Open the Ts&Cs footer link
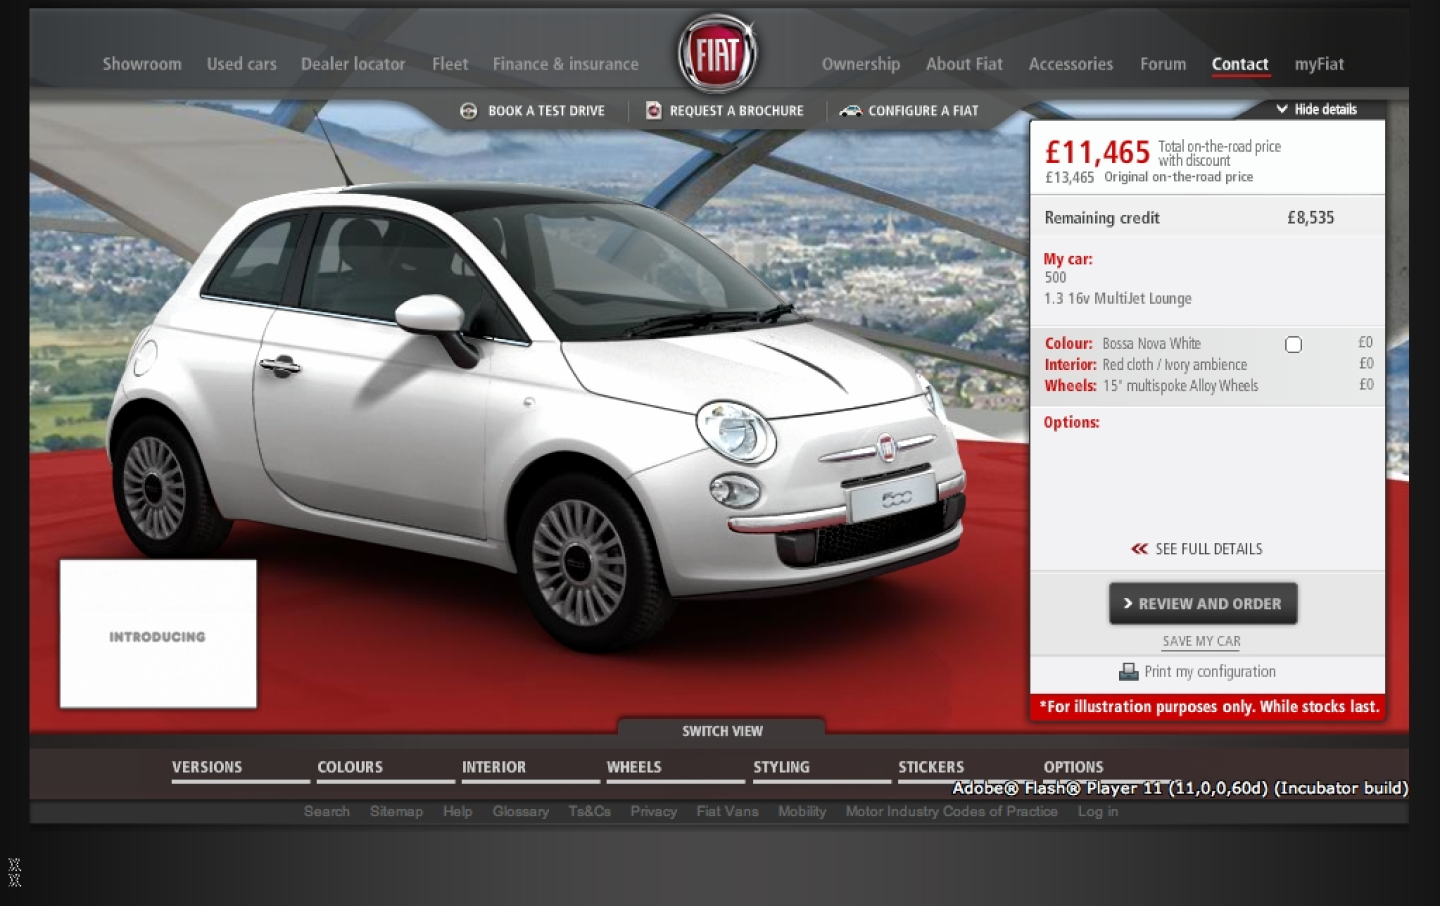Viewport: 1440px width, 906px height. (589, 812)
